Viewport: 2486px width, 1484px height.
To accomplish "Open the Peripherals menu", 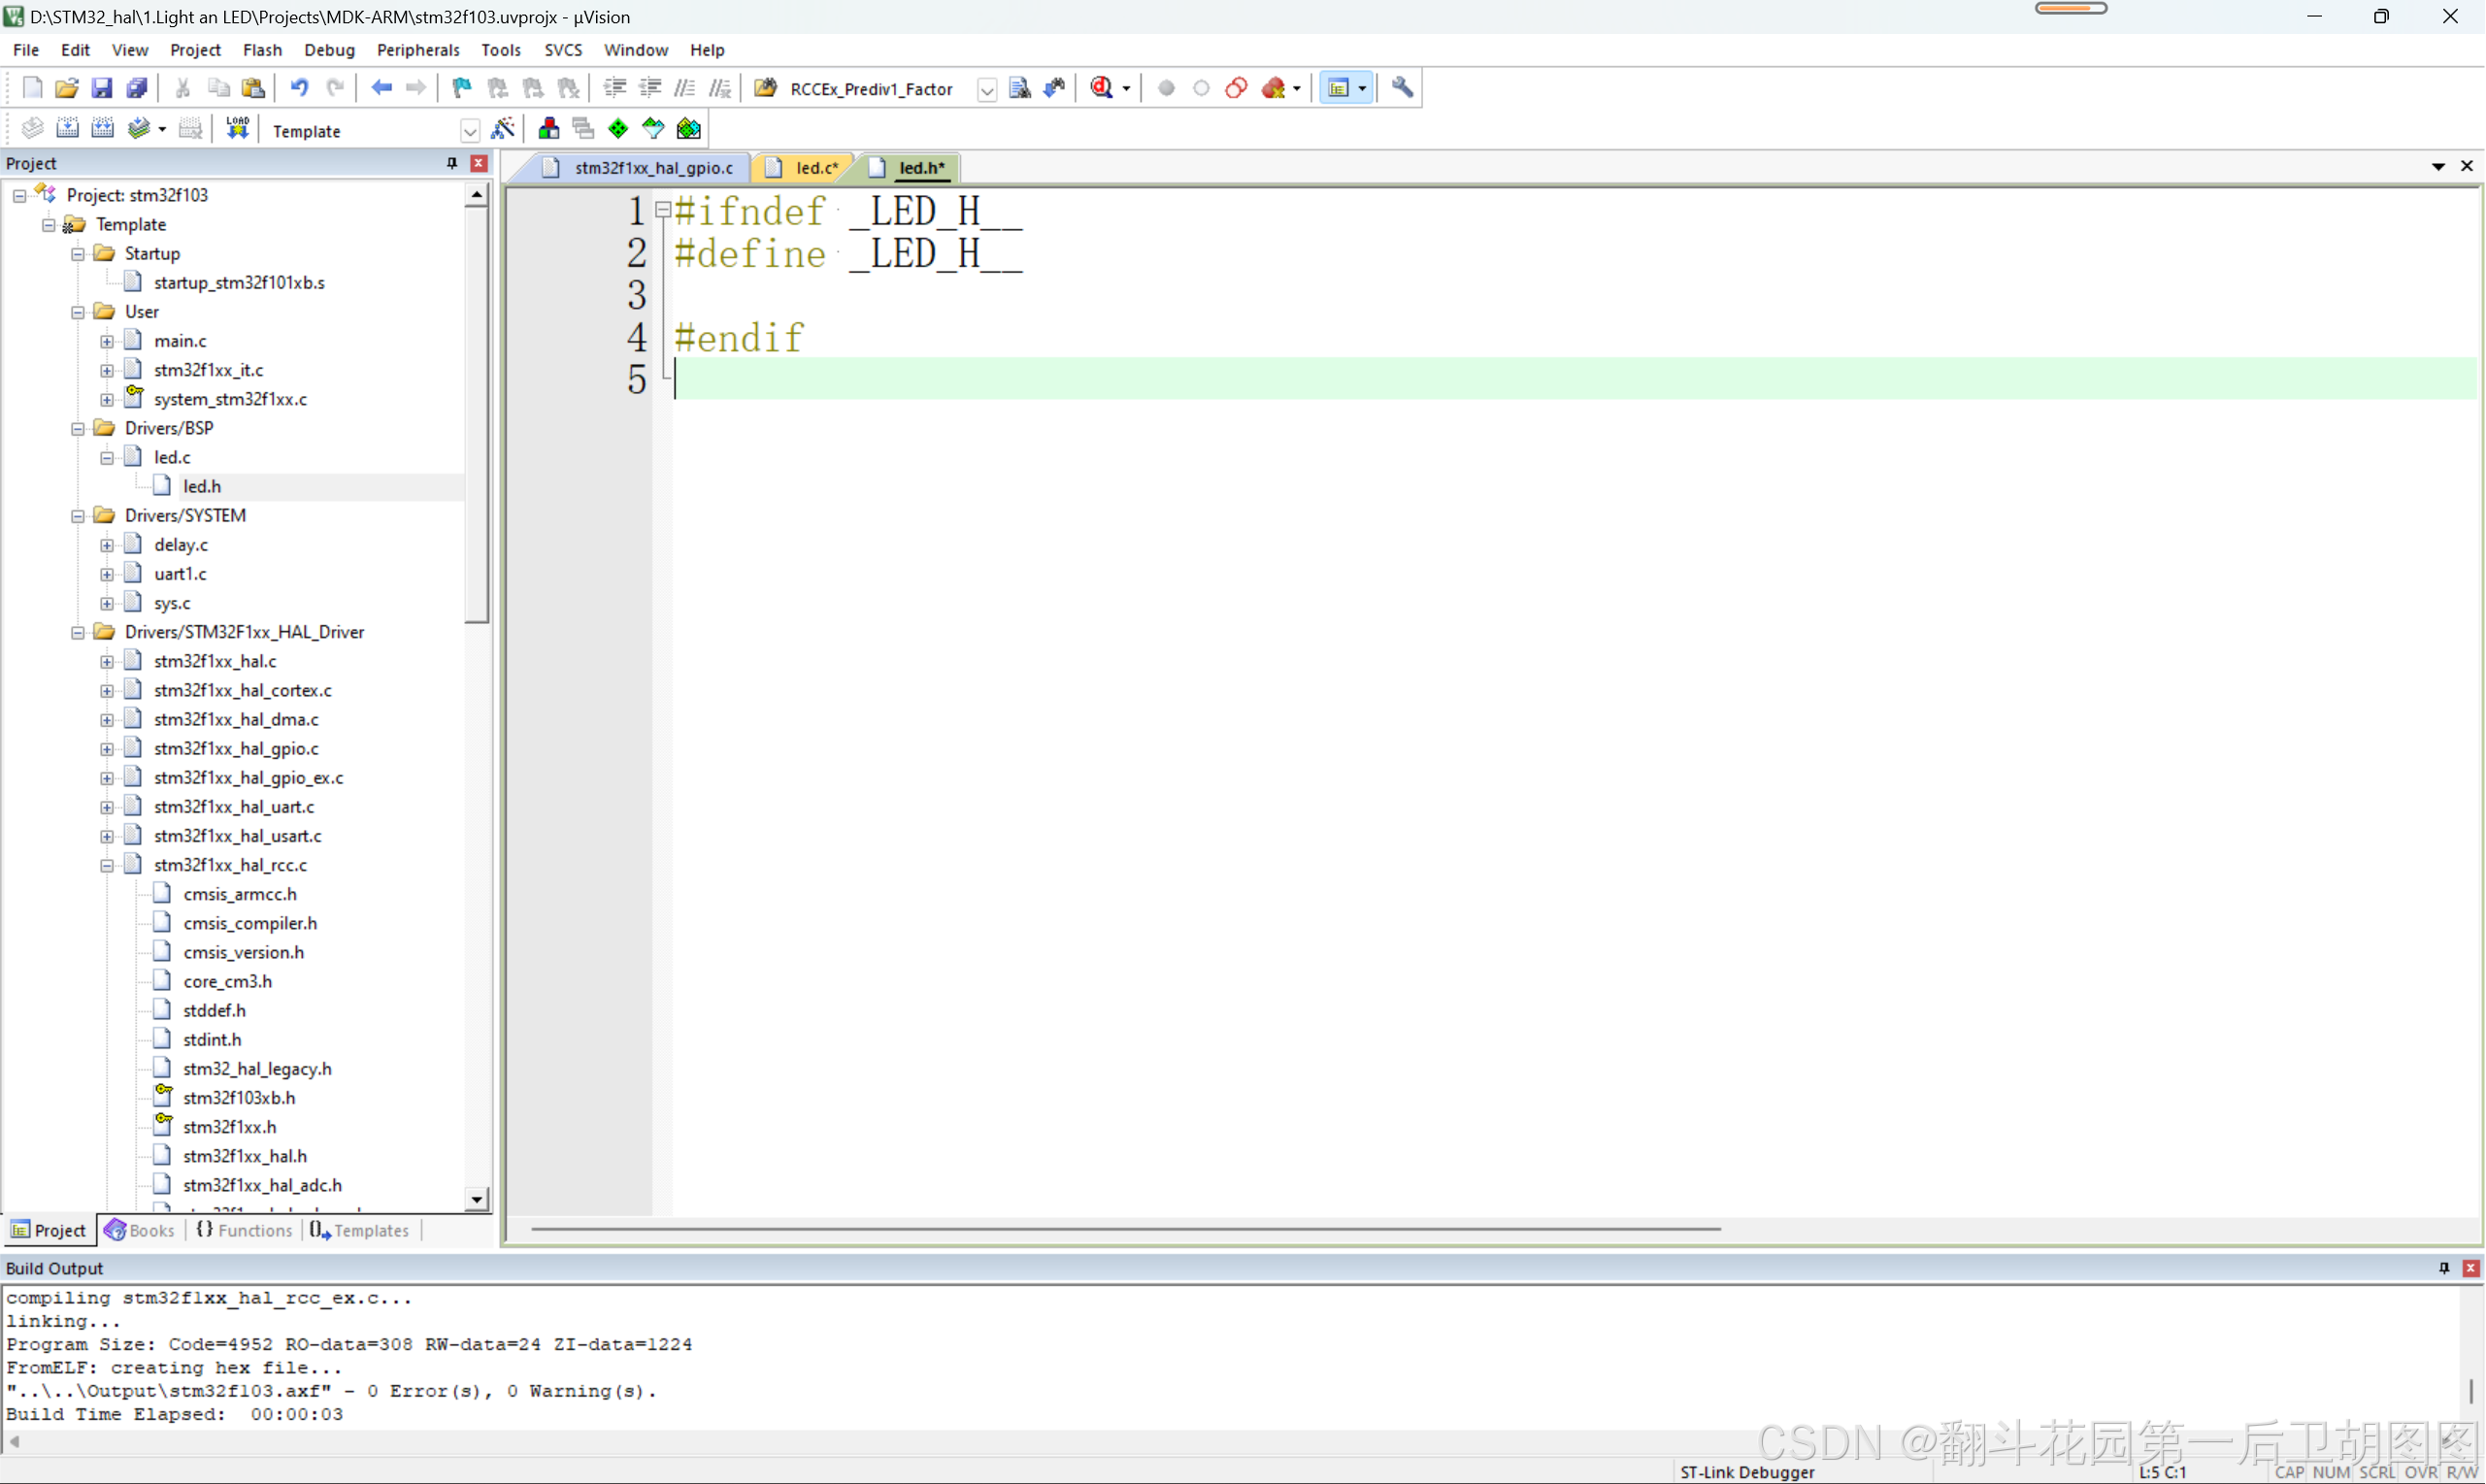I will pos(418,50).
